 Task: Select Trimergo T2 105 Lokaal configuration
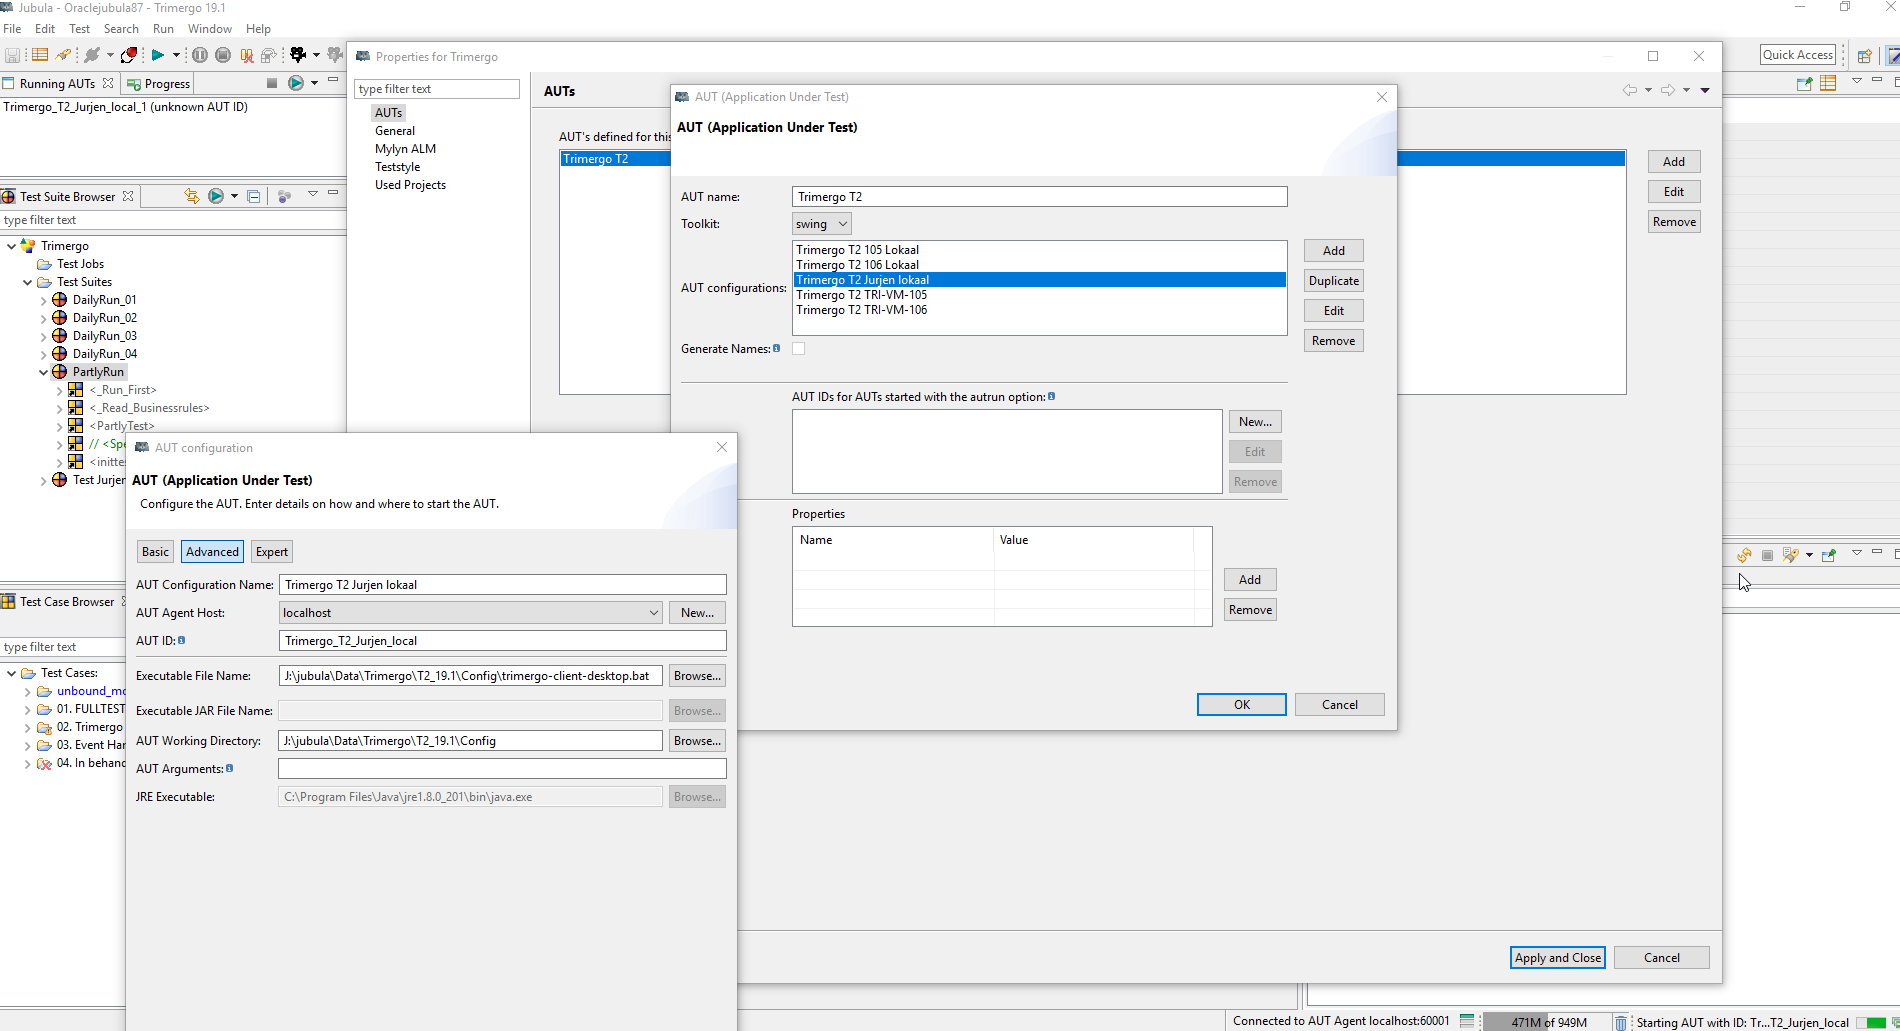pyautogui.click(x=1039, y=250)
